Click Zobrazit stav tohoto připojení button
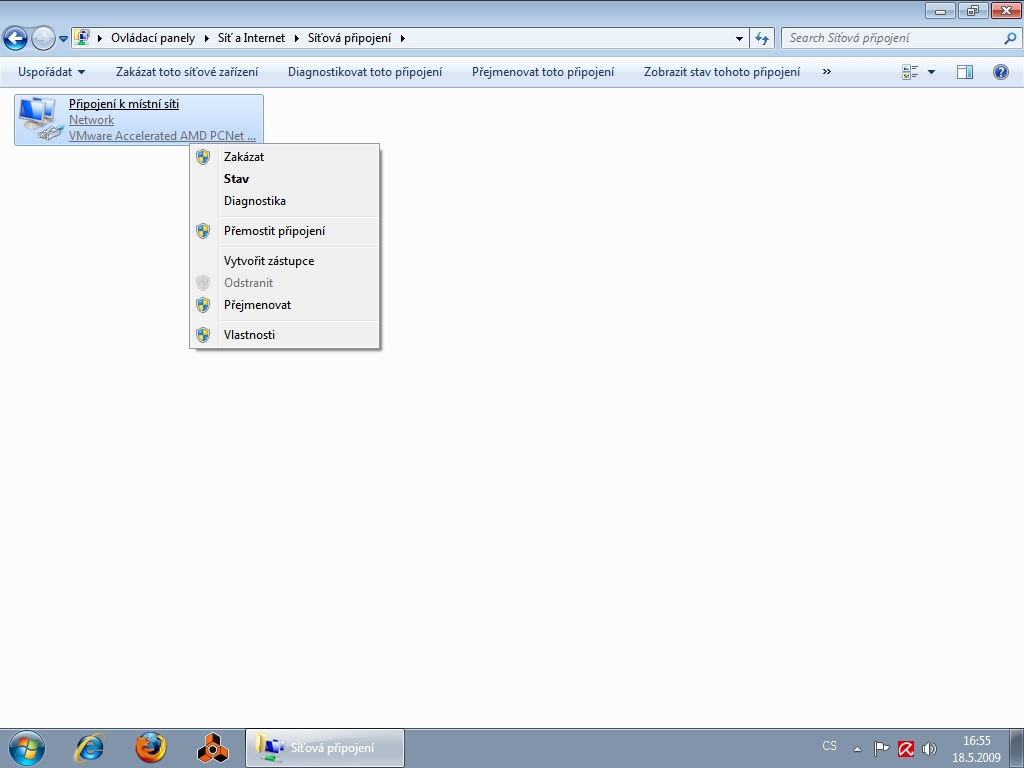This screenshot has width=1024, height=768. tap(722, 72)
